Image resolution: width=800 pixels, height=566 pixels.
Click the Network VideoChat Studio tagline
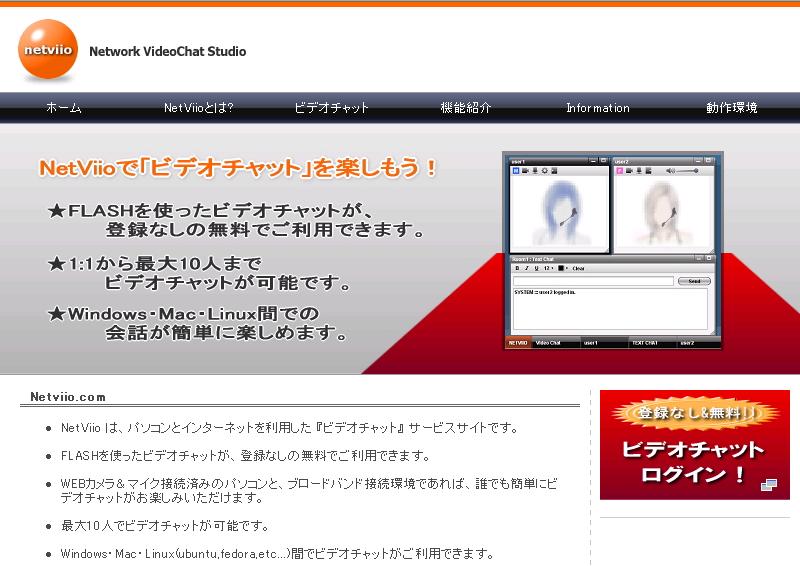[167, 52]
